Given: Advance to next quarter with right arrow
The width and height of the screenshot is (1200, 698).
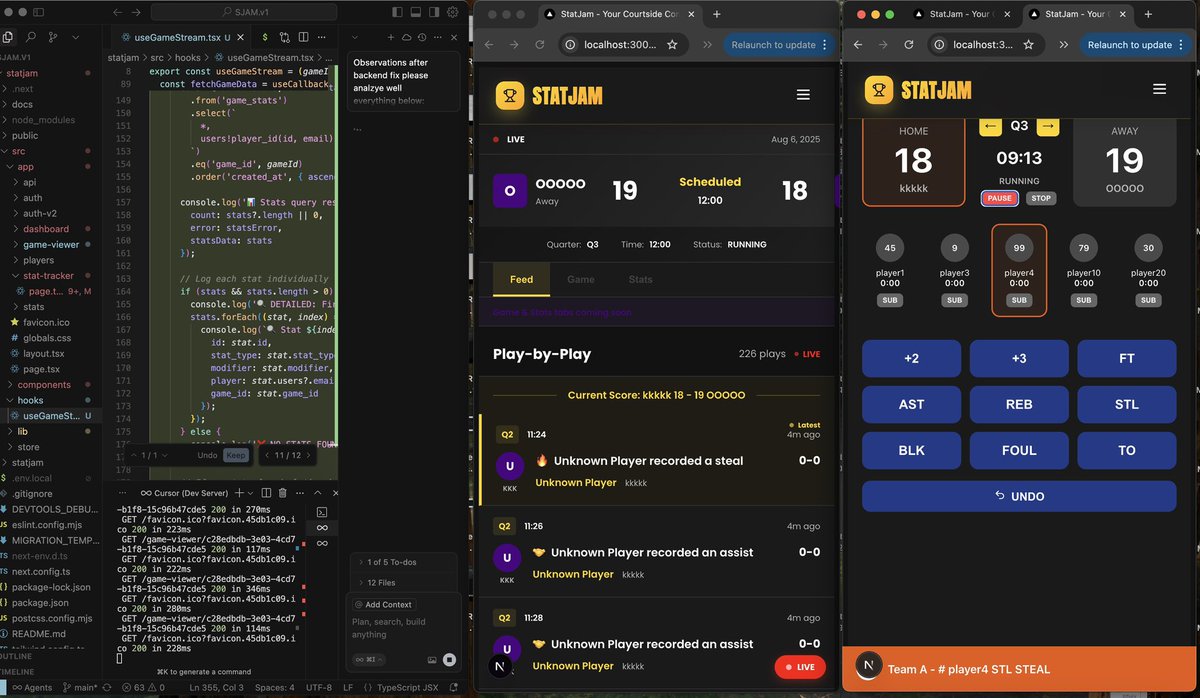Looking at the screenshot, I should pos(1048,126).
